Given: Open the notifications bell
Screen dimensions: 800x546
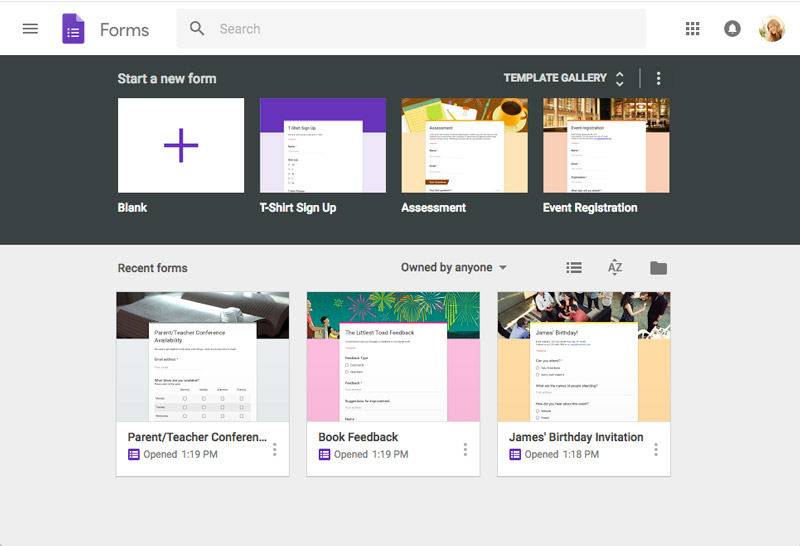Looking at the screenshot, I should pyautogui.click(x=732, y=29).
